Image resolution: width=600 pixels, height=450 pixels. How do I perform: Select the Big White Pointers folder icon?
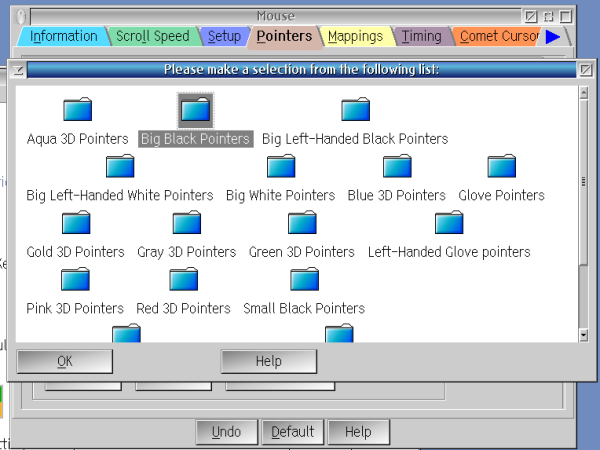coord(281,166)
